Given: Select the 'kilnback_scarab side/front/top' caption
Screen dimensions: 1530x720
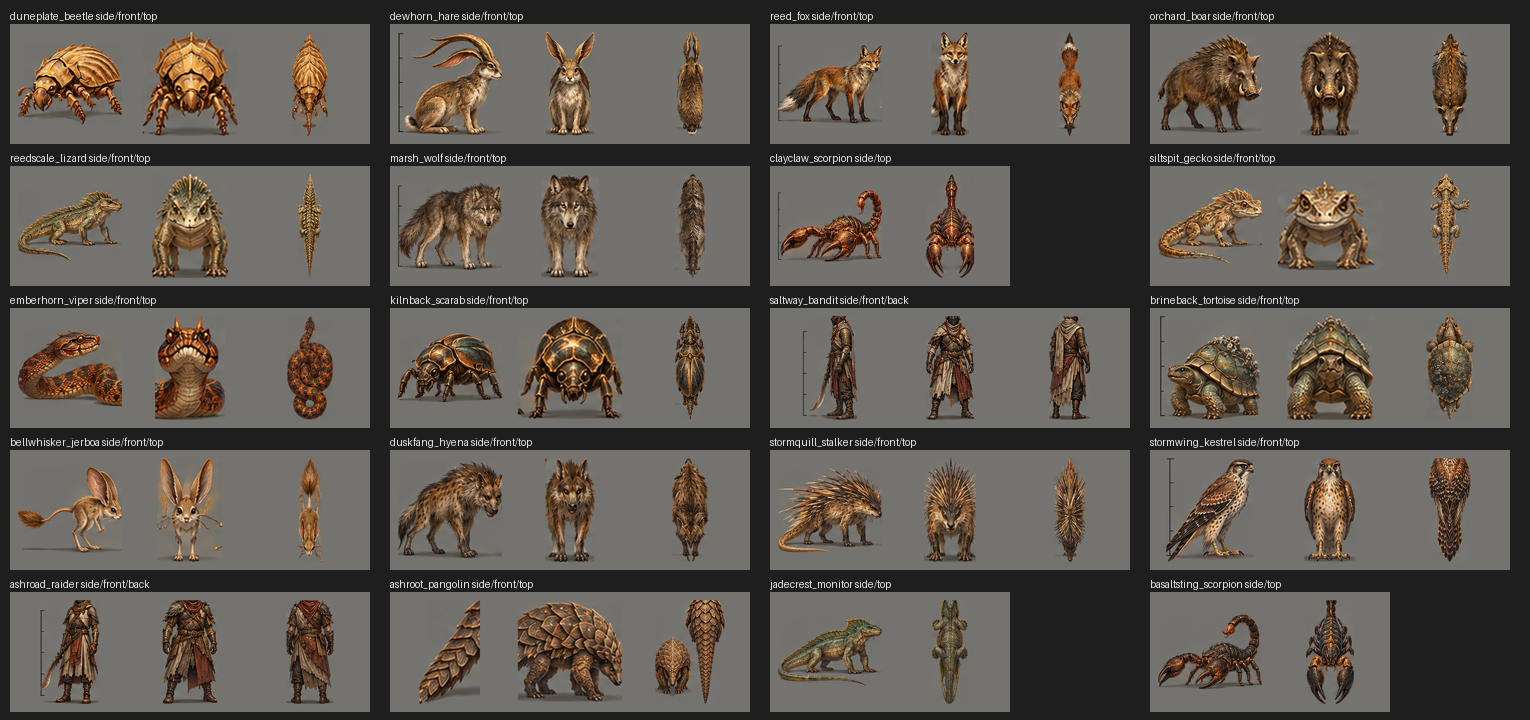Looking at the screenshot, I should [459, 300].
